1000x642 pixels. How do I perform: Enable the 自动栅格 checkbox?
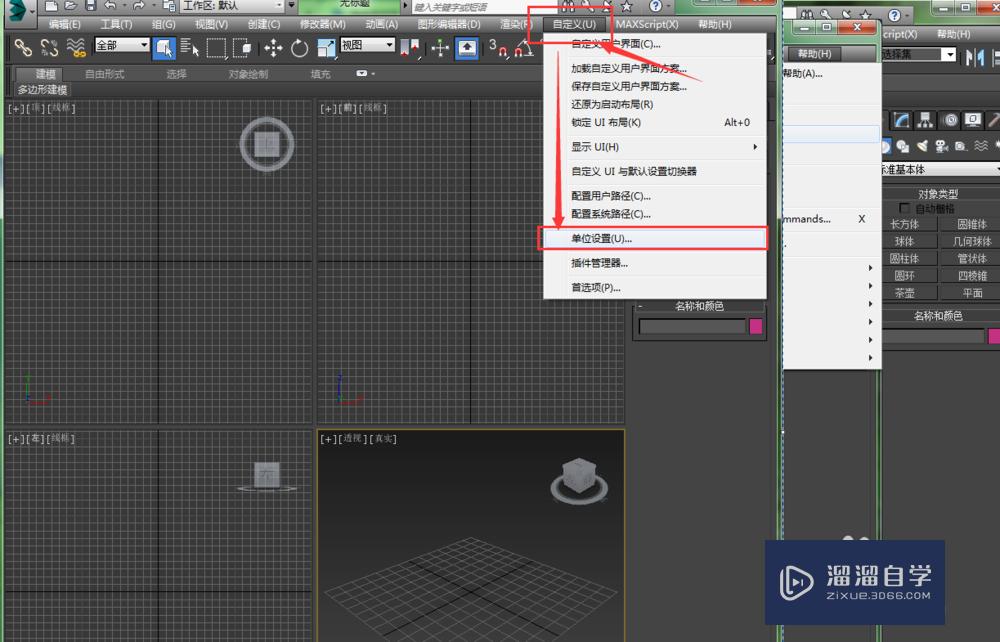pyautogui.click(x=904, y=208)
